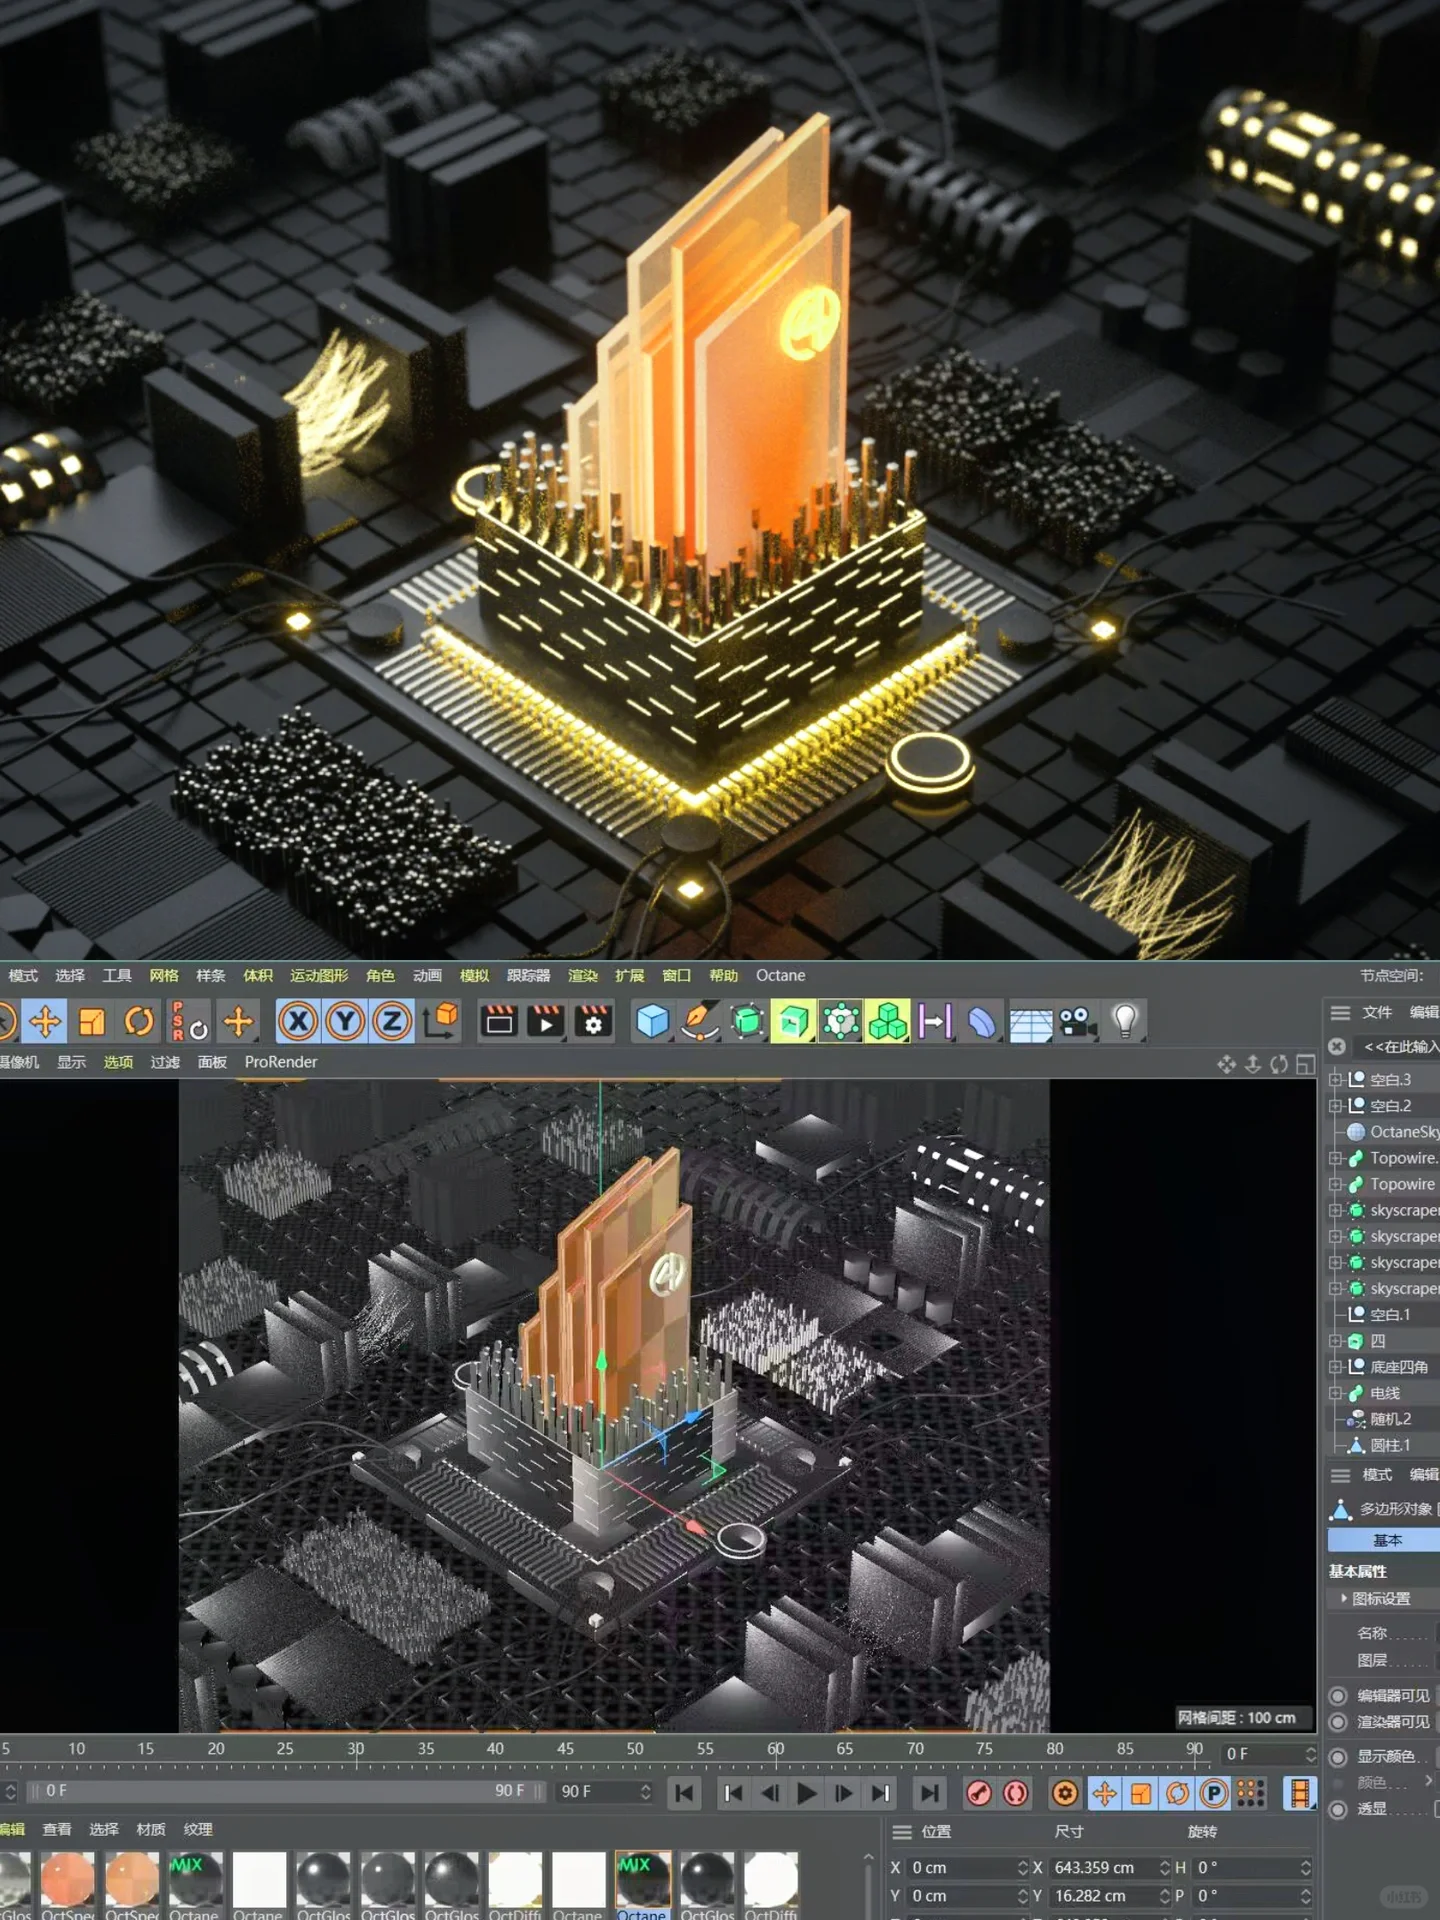Viewport: 1440px width, 1920px height.
Task: Go to end of timeline
Action: tap(930, 1794)
